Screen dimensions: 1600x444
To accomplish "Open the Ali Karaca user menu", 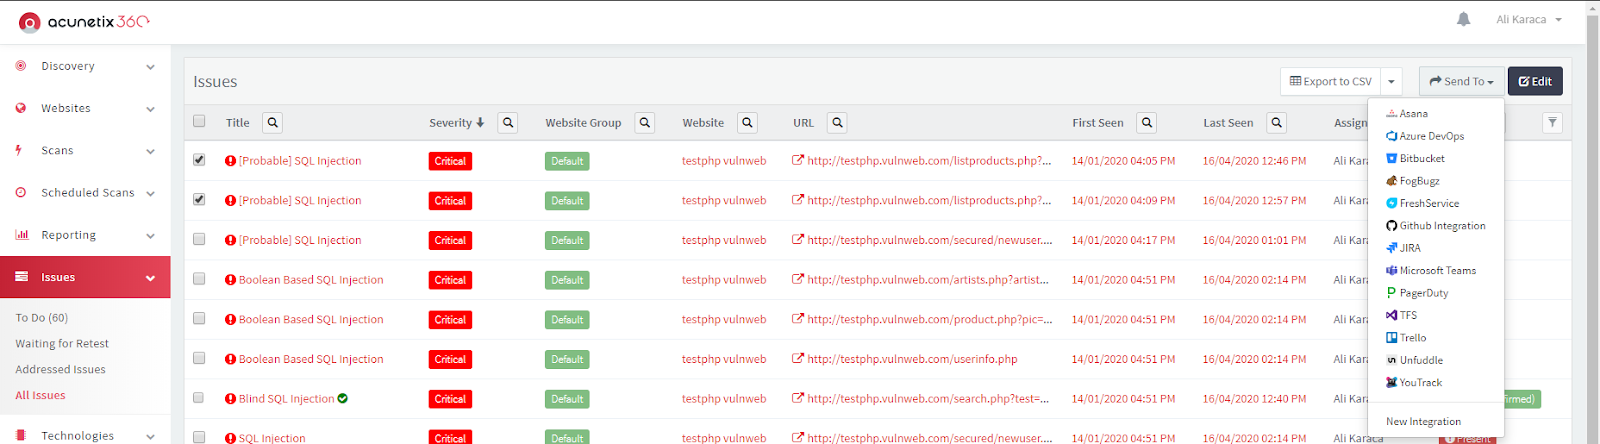I will coord(1528,19).
